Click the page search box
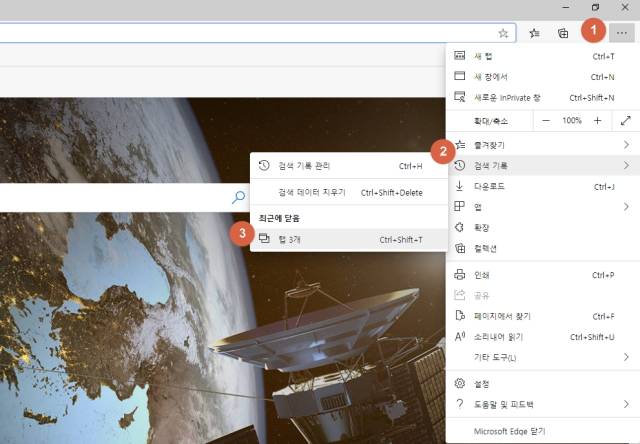Viewport: 640px width, 444px height. point(124,198)
